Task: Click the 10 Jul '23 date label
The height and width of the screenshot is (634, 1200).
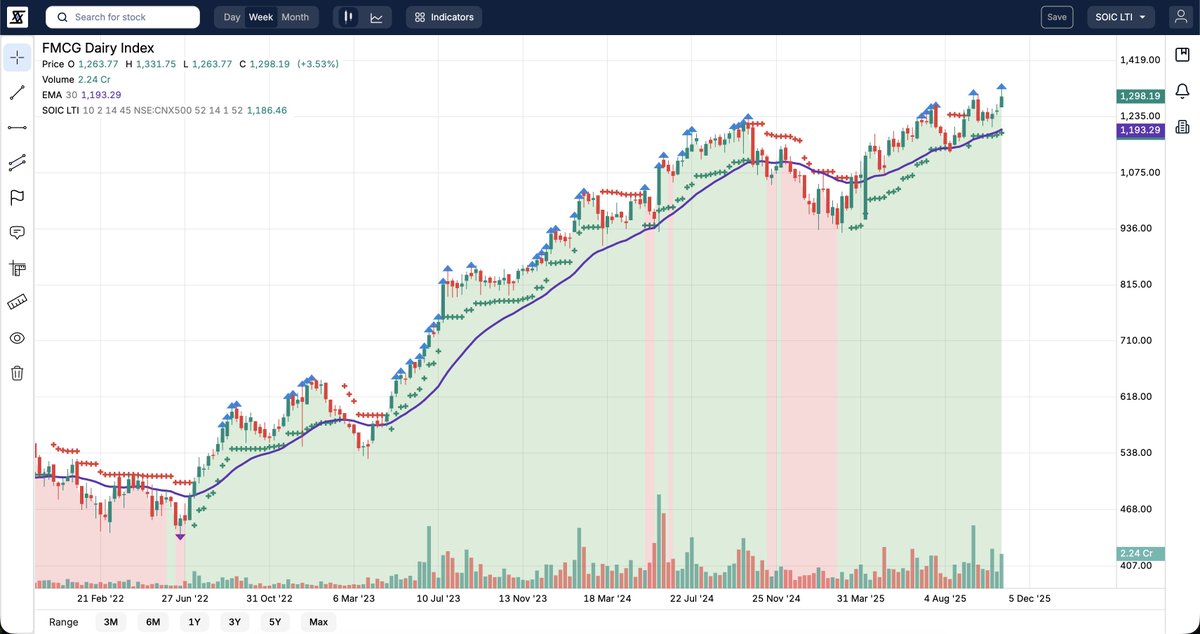Action: pos(439,599)
